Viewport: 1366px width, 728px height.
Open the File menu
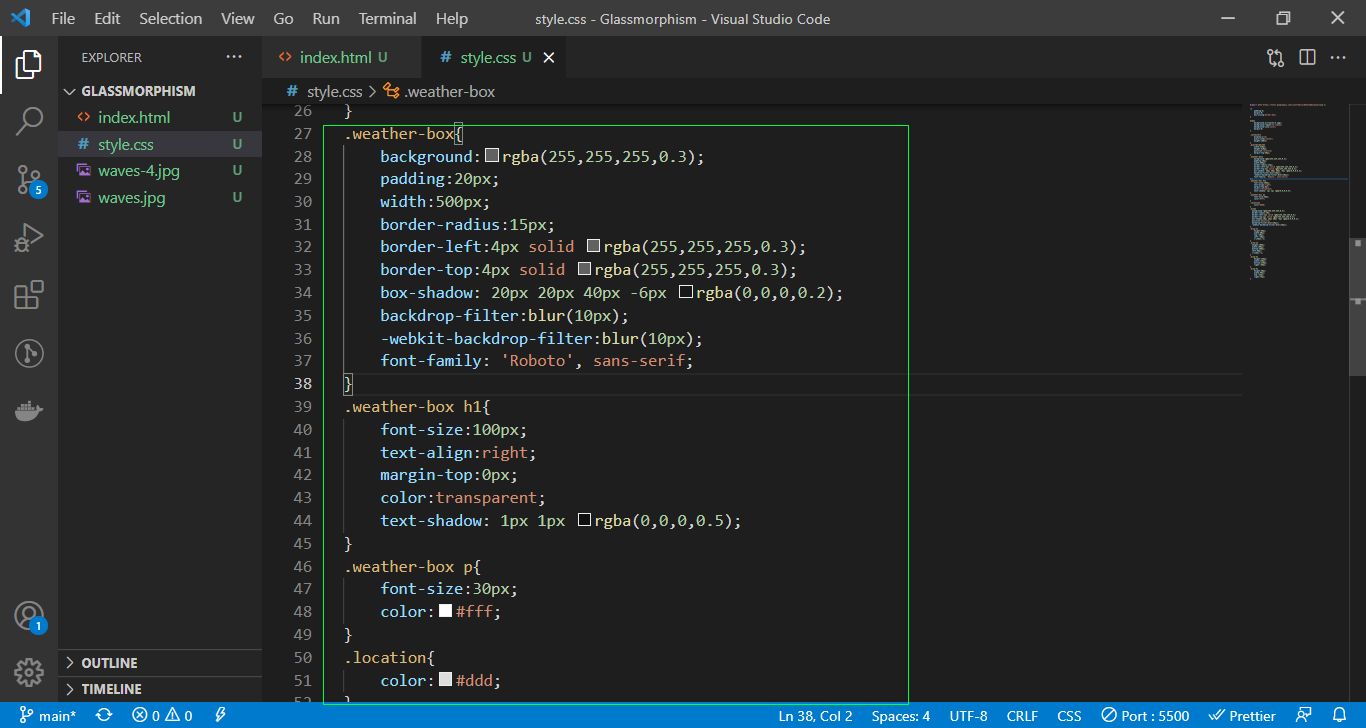pyautogui.click(x=62, y=18)
